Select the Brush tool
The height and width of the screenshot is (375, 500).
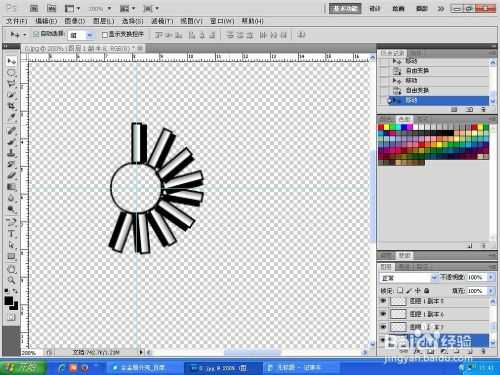tap(12, 142)
